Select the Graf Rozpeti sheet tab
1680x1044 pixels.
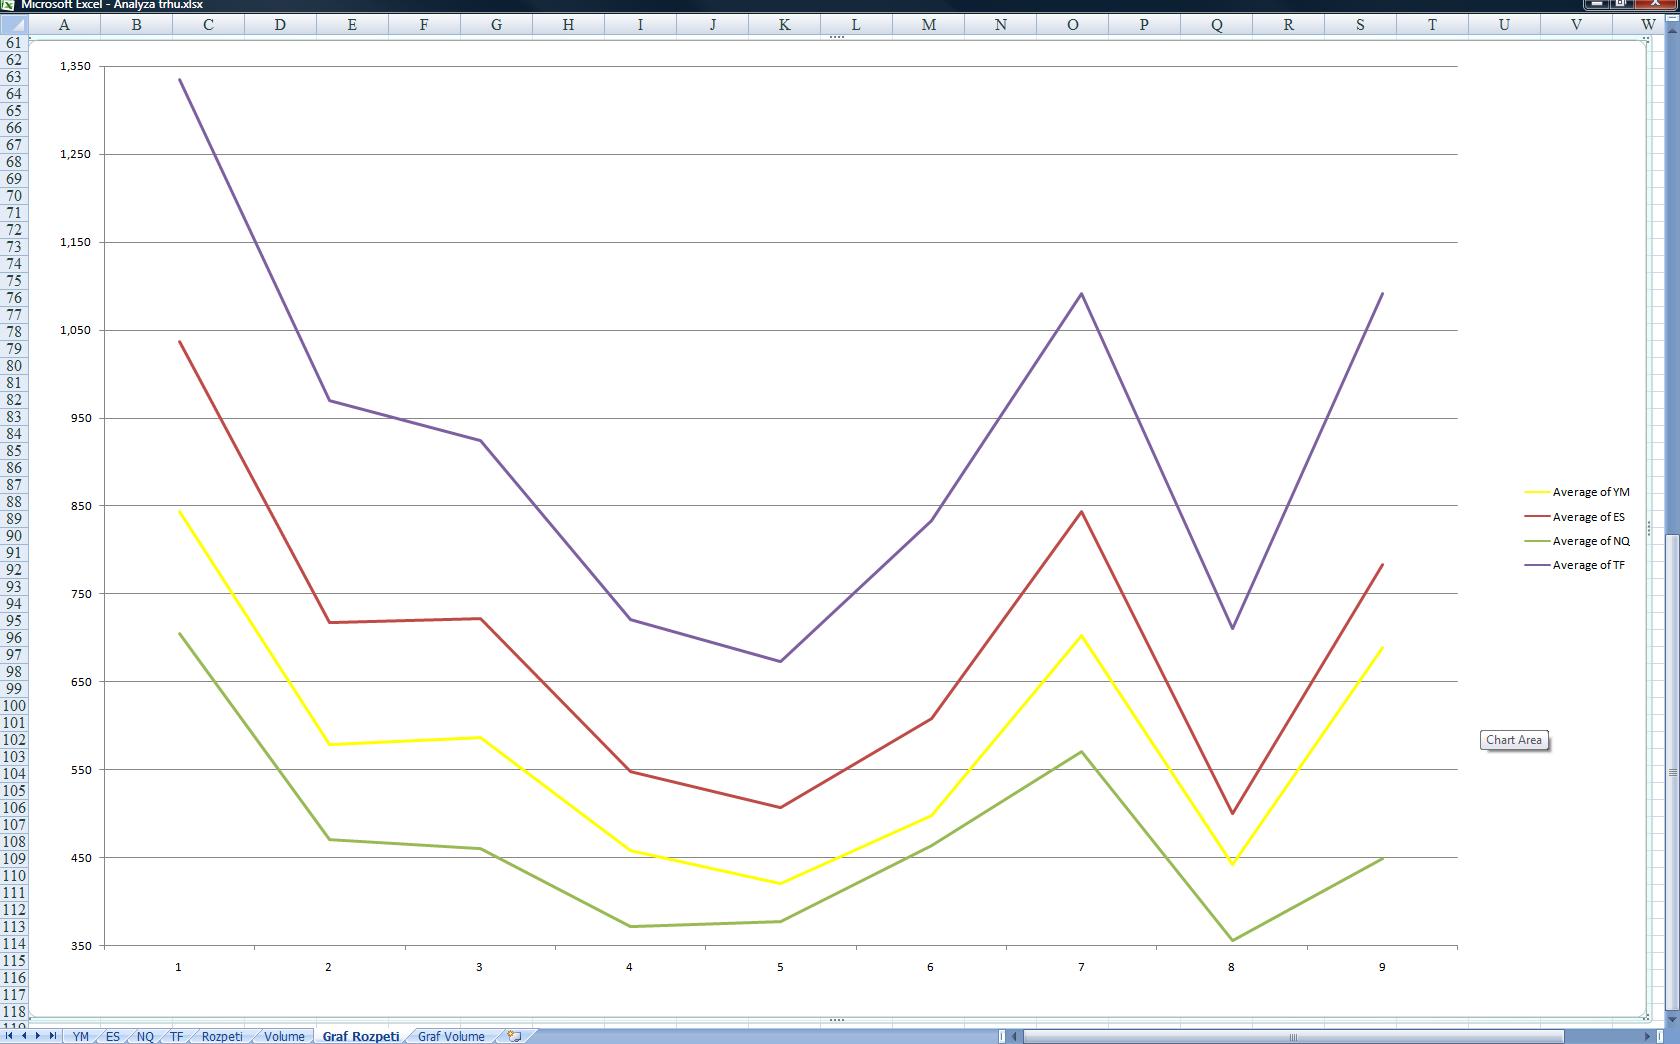pos(361,1037)
